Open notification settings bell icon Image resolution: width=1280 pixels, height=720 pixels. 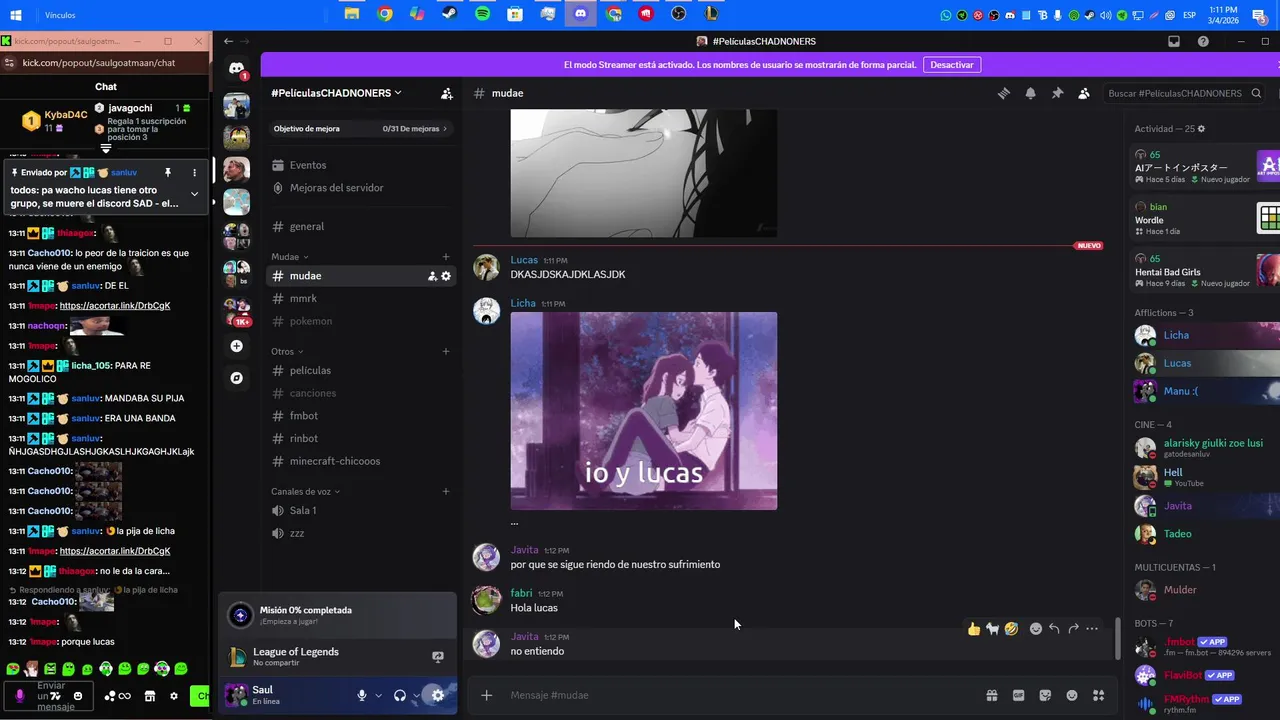click(x=1030, y=93)
